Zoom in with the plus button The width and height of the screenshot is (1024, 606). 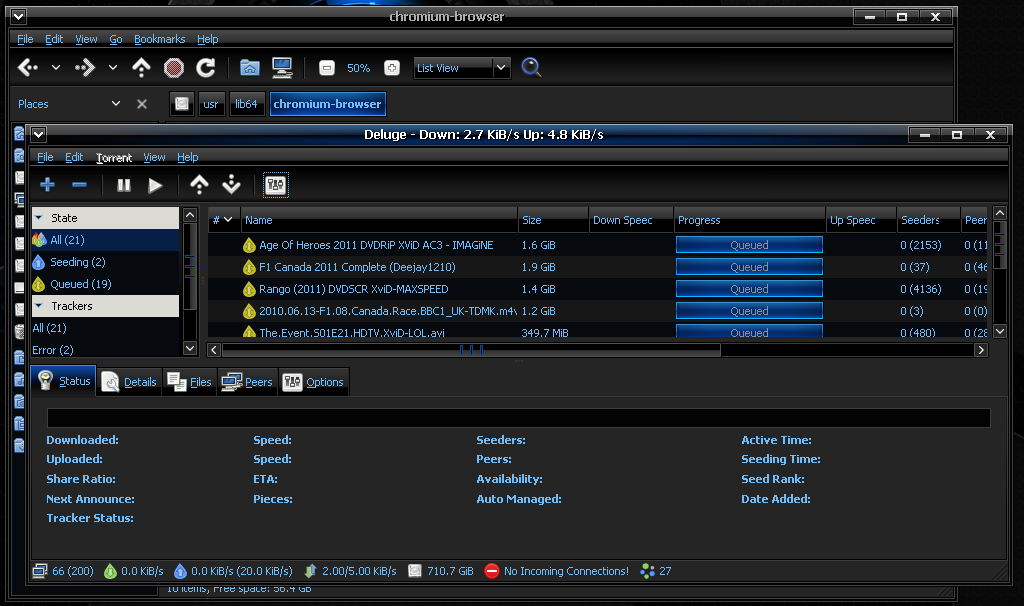coord(391,68)
